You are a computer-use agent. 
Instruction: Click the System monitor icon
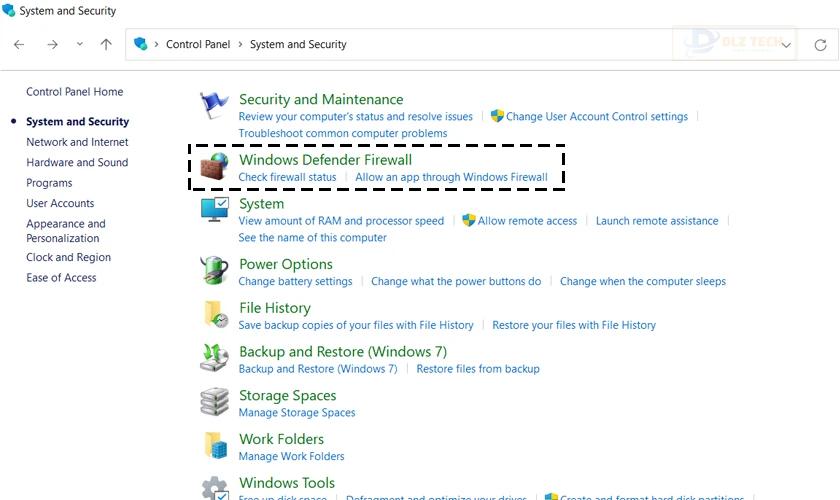215,210
